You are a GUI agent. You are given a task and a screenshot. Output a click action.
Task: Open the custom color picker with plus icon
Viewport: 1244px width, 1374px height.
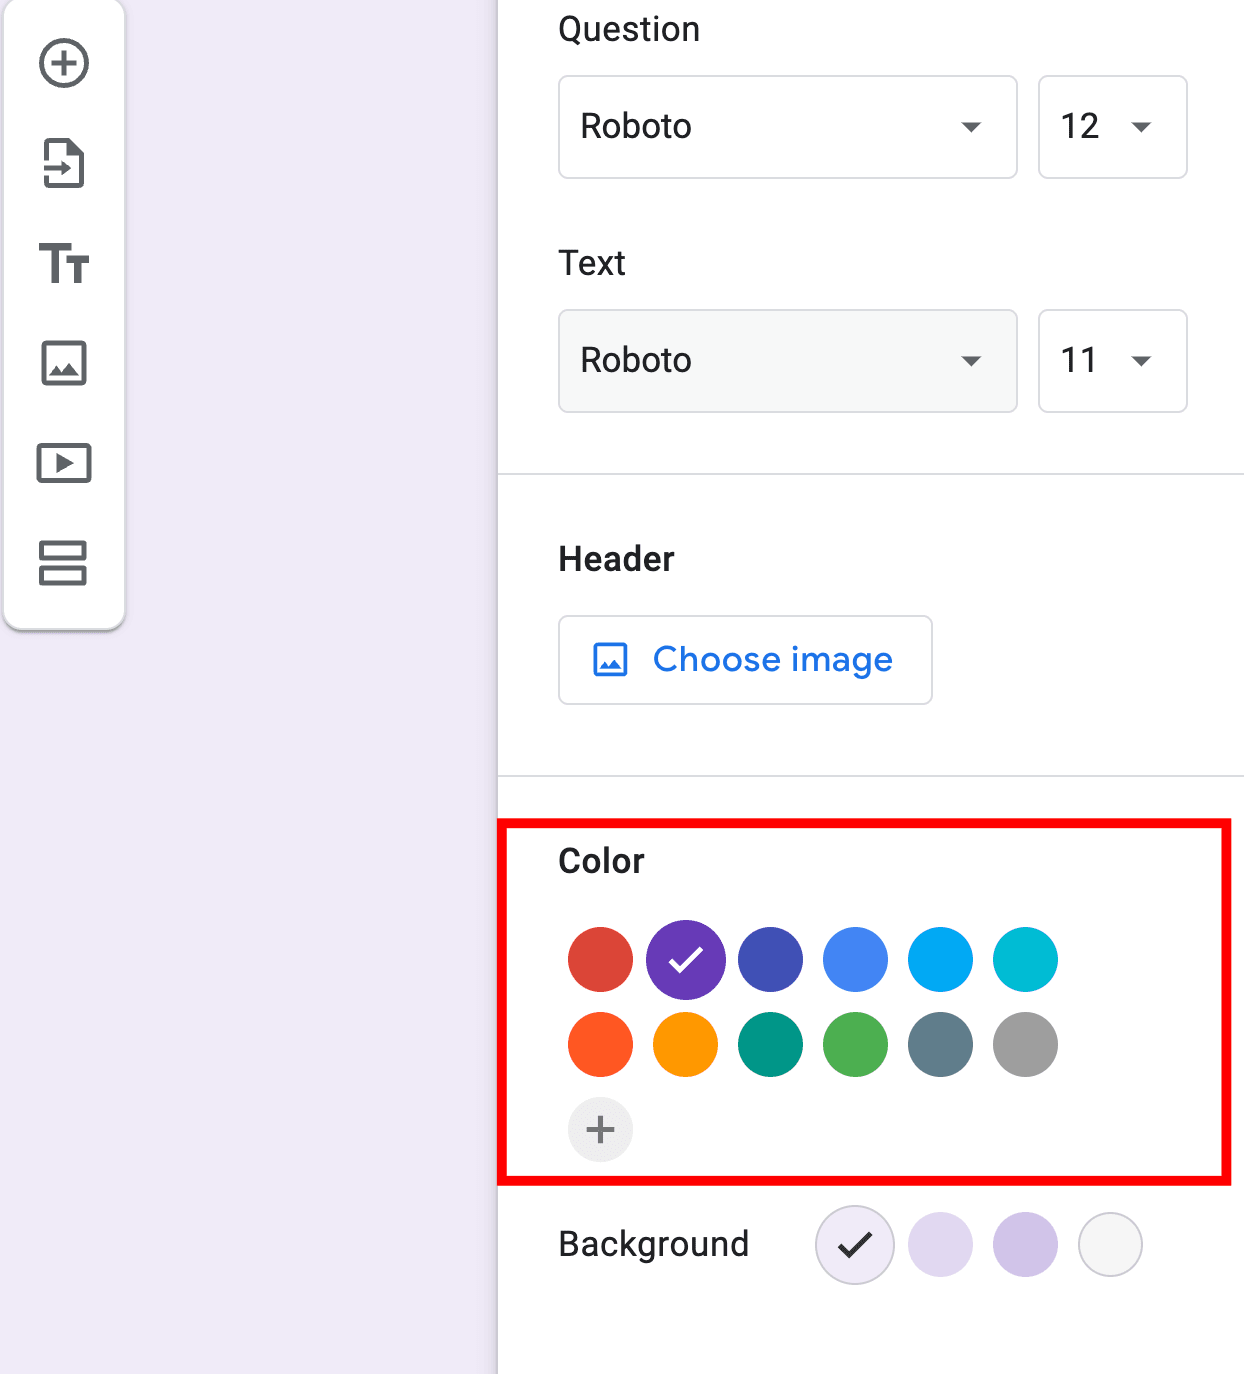click(600, 1129)
